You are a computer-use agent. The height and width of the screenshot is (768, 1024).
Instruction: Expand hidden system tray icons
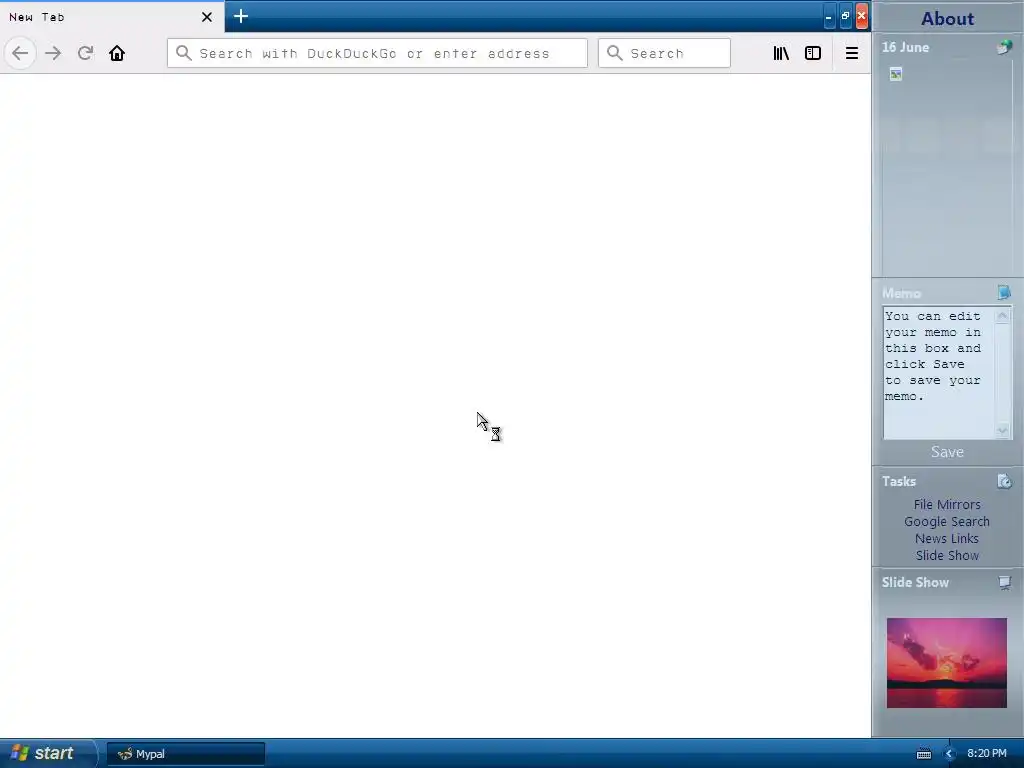click(950, 754)
